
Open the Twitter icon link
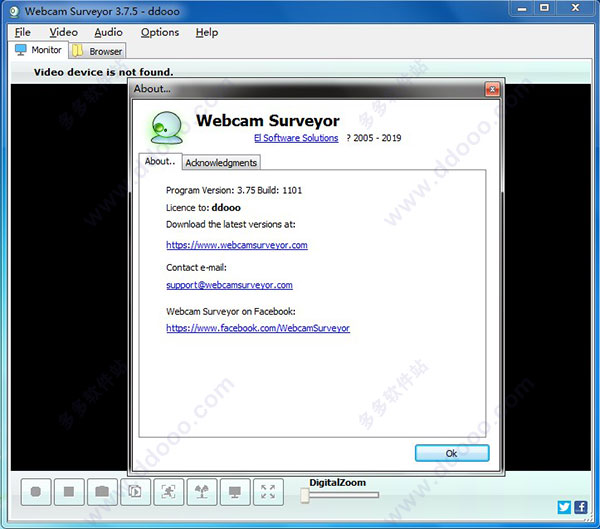point(564,507)
